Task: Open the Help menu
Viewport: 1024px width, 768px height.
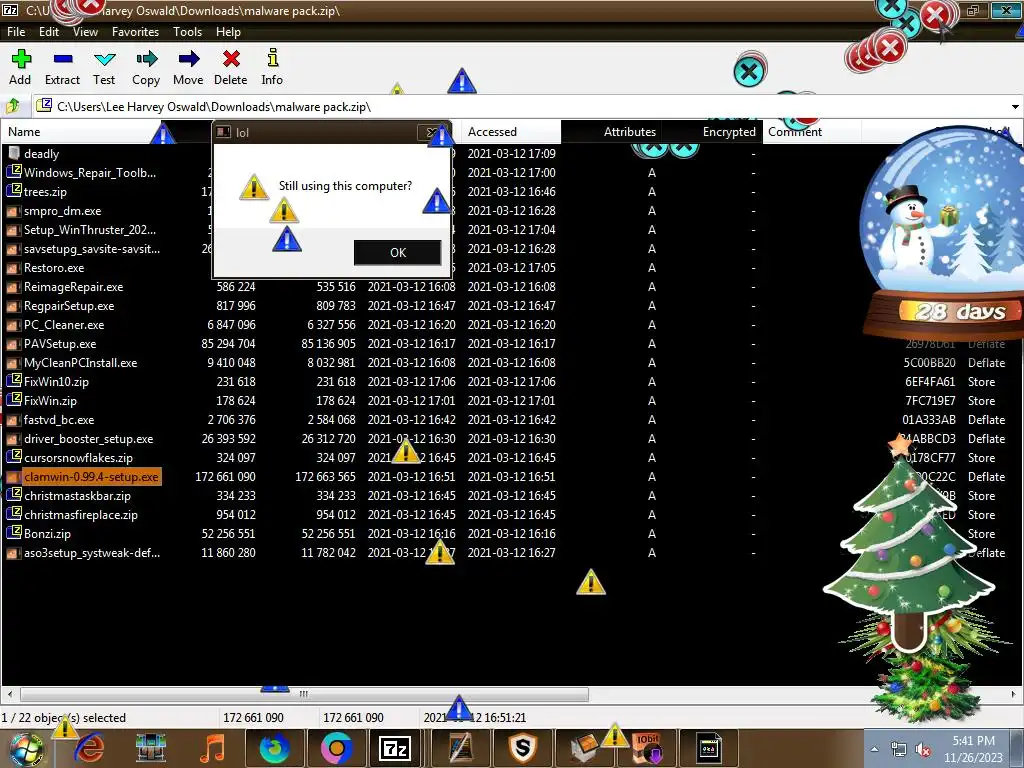Action: pyautogui.click(x=228, y=31)
